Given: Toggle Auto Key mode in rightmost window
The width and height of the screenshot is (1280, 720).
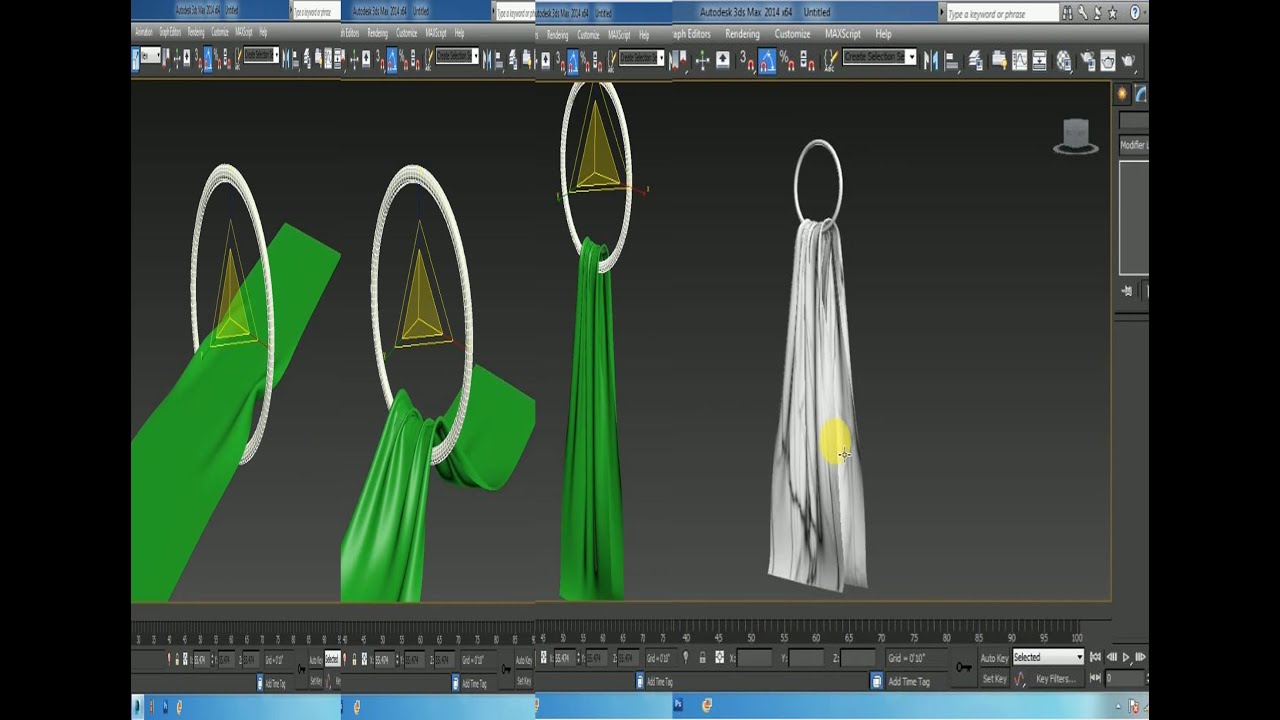Looking at the screenshot, I should [x=994, y=657].
